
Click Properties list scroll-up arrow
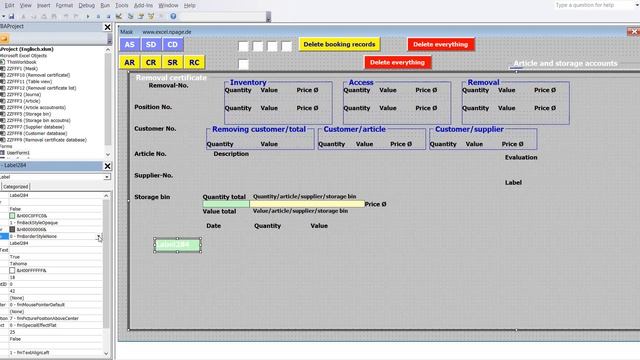coord(106,196)
